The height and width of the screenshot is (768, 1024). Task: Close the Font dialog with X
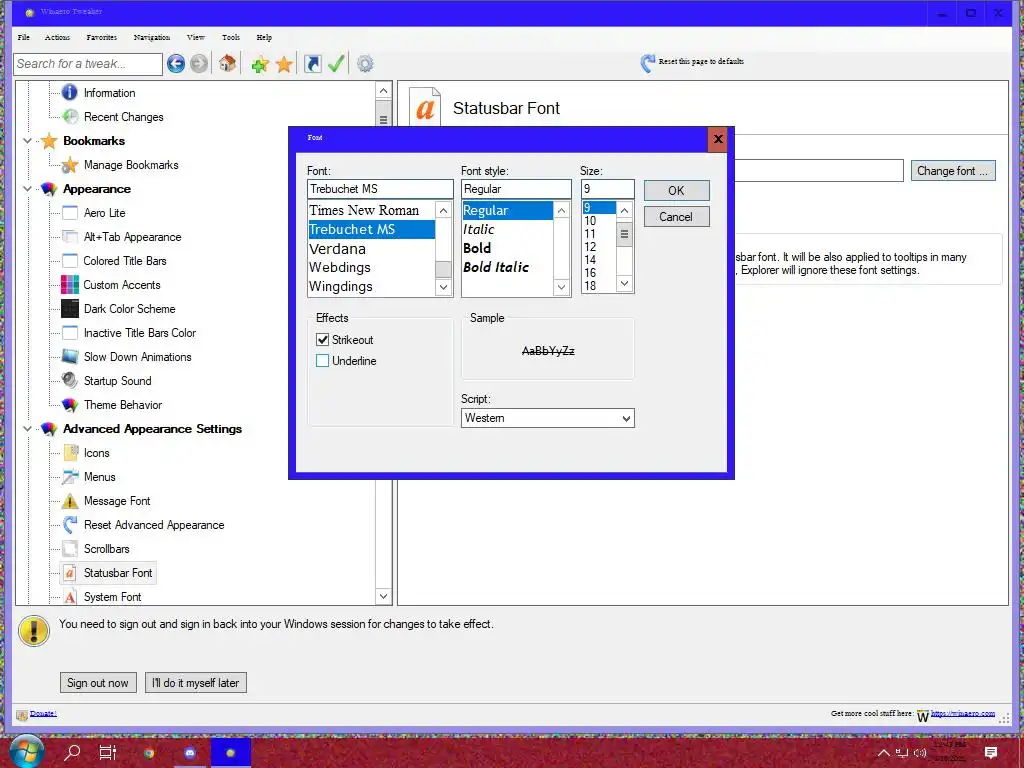point(718,138)
